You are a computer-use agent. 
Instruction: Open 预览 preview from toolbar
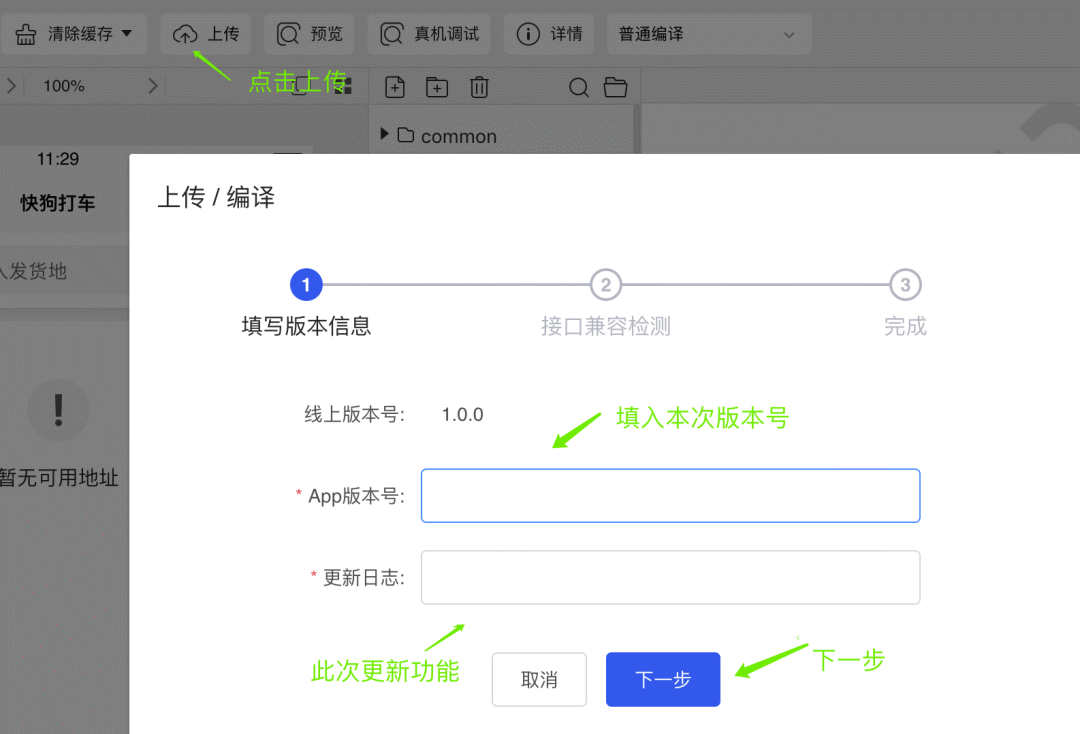tap(309, 34)
